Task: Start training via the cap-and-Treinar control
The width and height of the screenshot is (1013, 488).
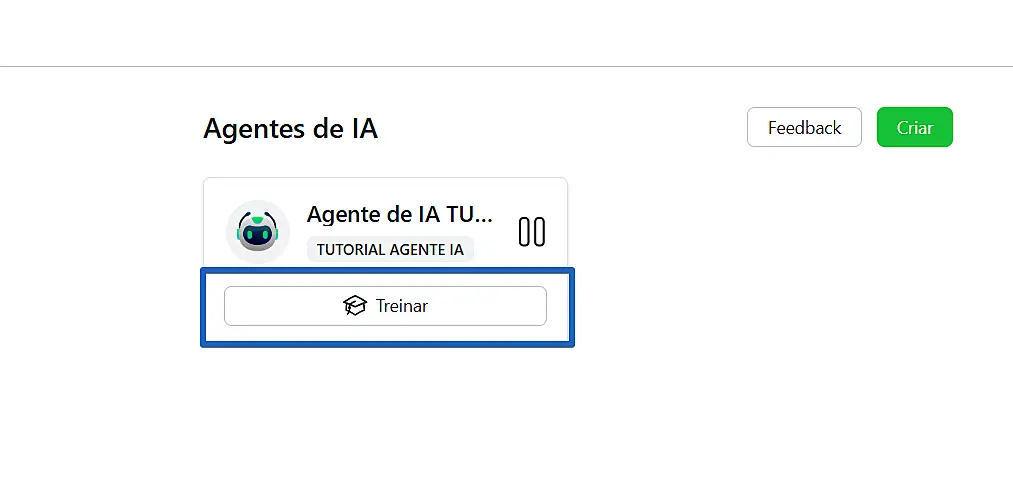Action: tap(385, 306)
